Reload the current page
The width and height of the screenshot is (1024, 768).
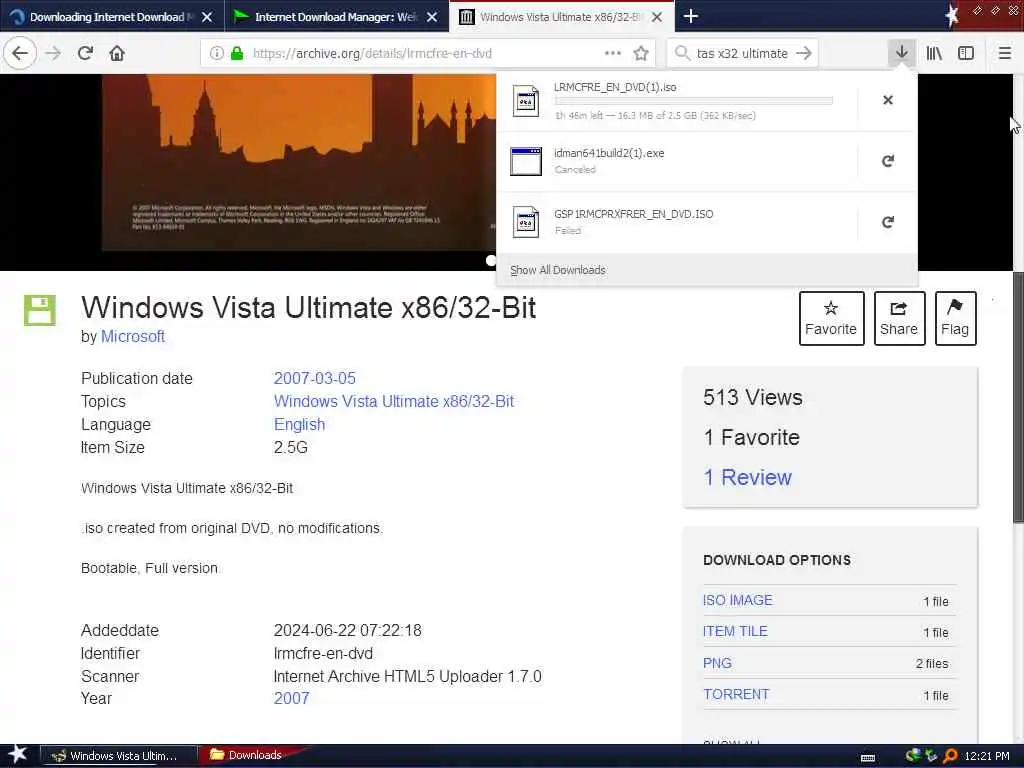click(85, 53)
